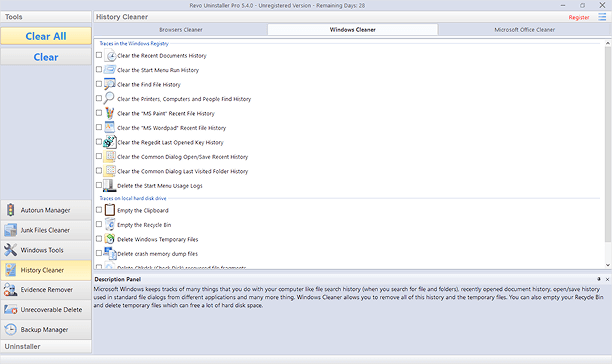Click the 'History Cleaner' panel title
The image size is (612, 364).
coord(122,17)
